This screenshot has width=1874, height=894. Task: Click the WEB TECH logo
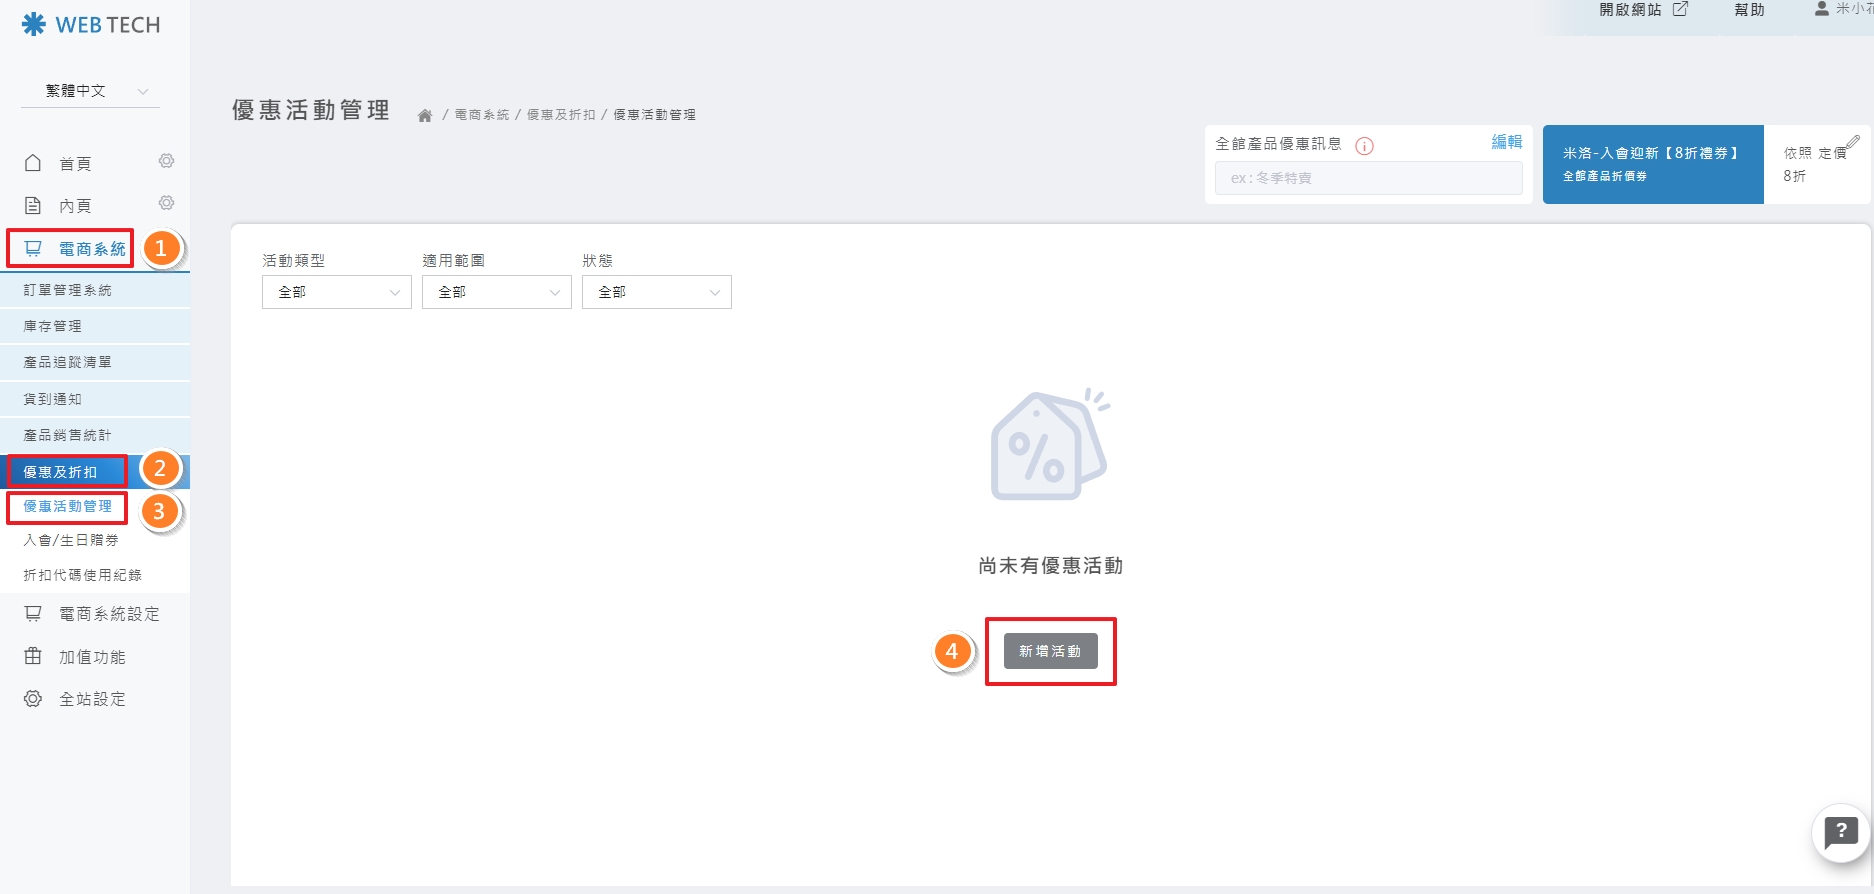tap(91, 25)
